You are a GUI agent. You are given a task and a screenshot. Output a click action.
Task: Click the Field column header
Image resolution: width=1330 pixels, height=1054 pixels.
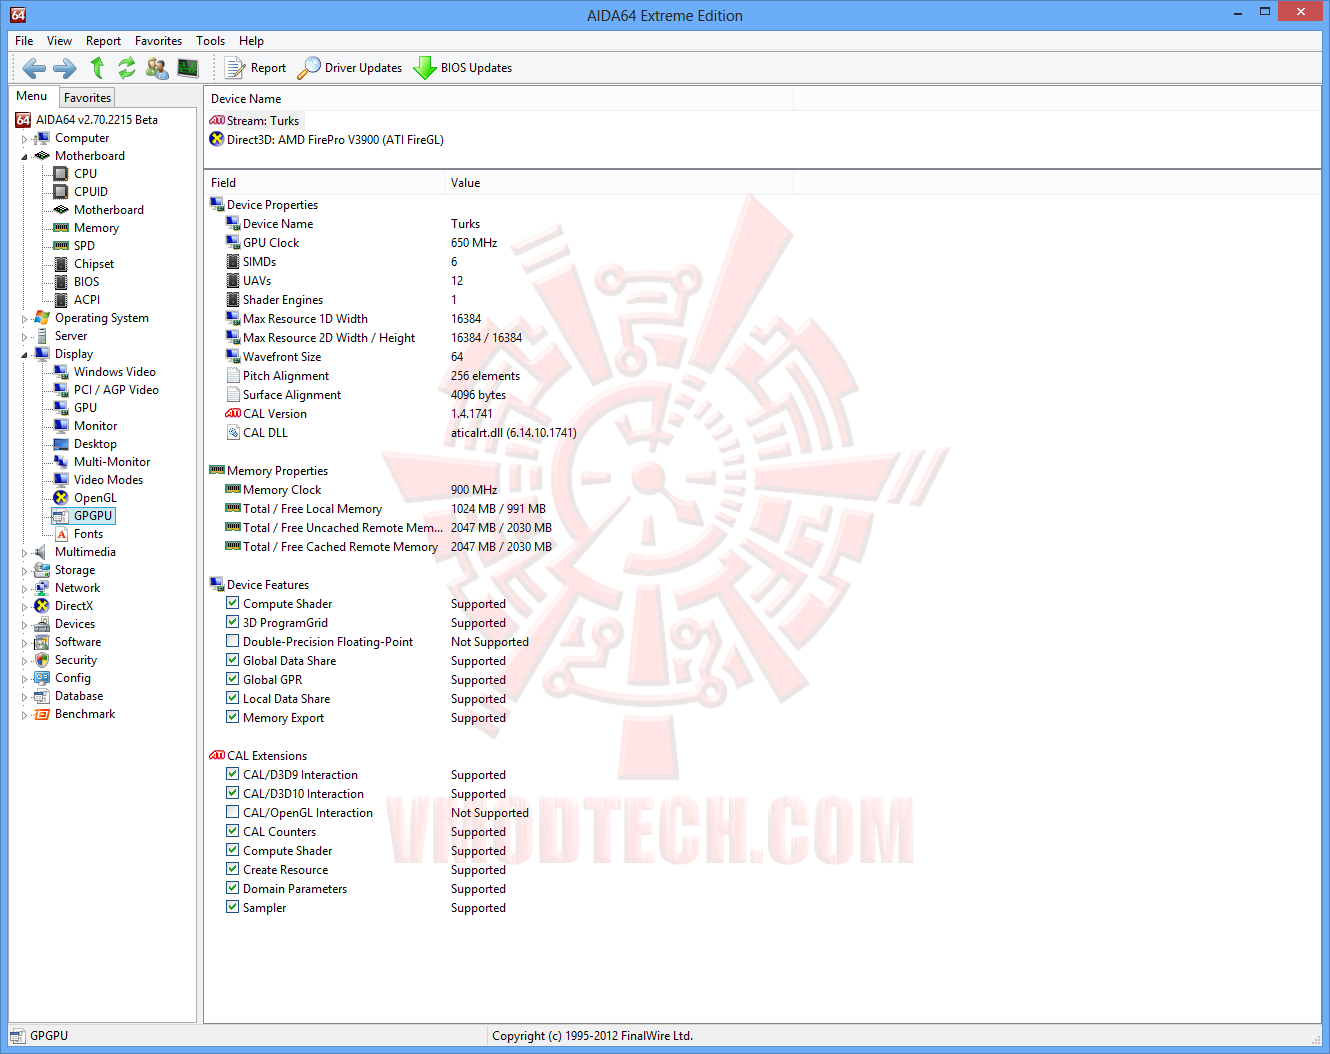(x=324, y=183)
